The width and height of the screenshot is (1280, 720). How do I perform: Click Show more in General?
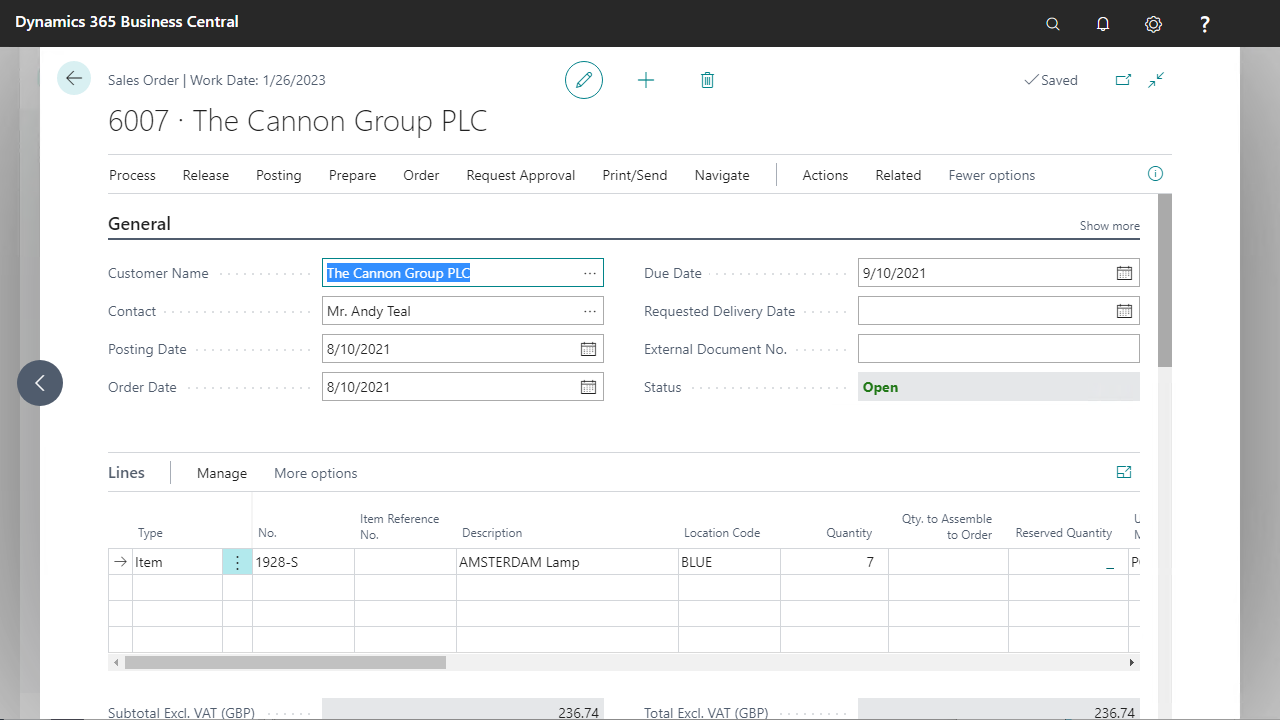click(1110, 226)
